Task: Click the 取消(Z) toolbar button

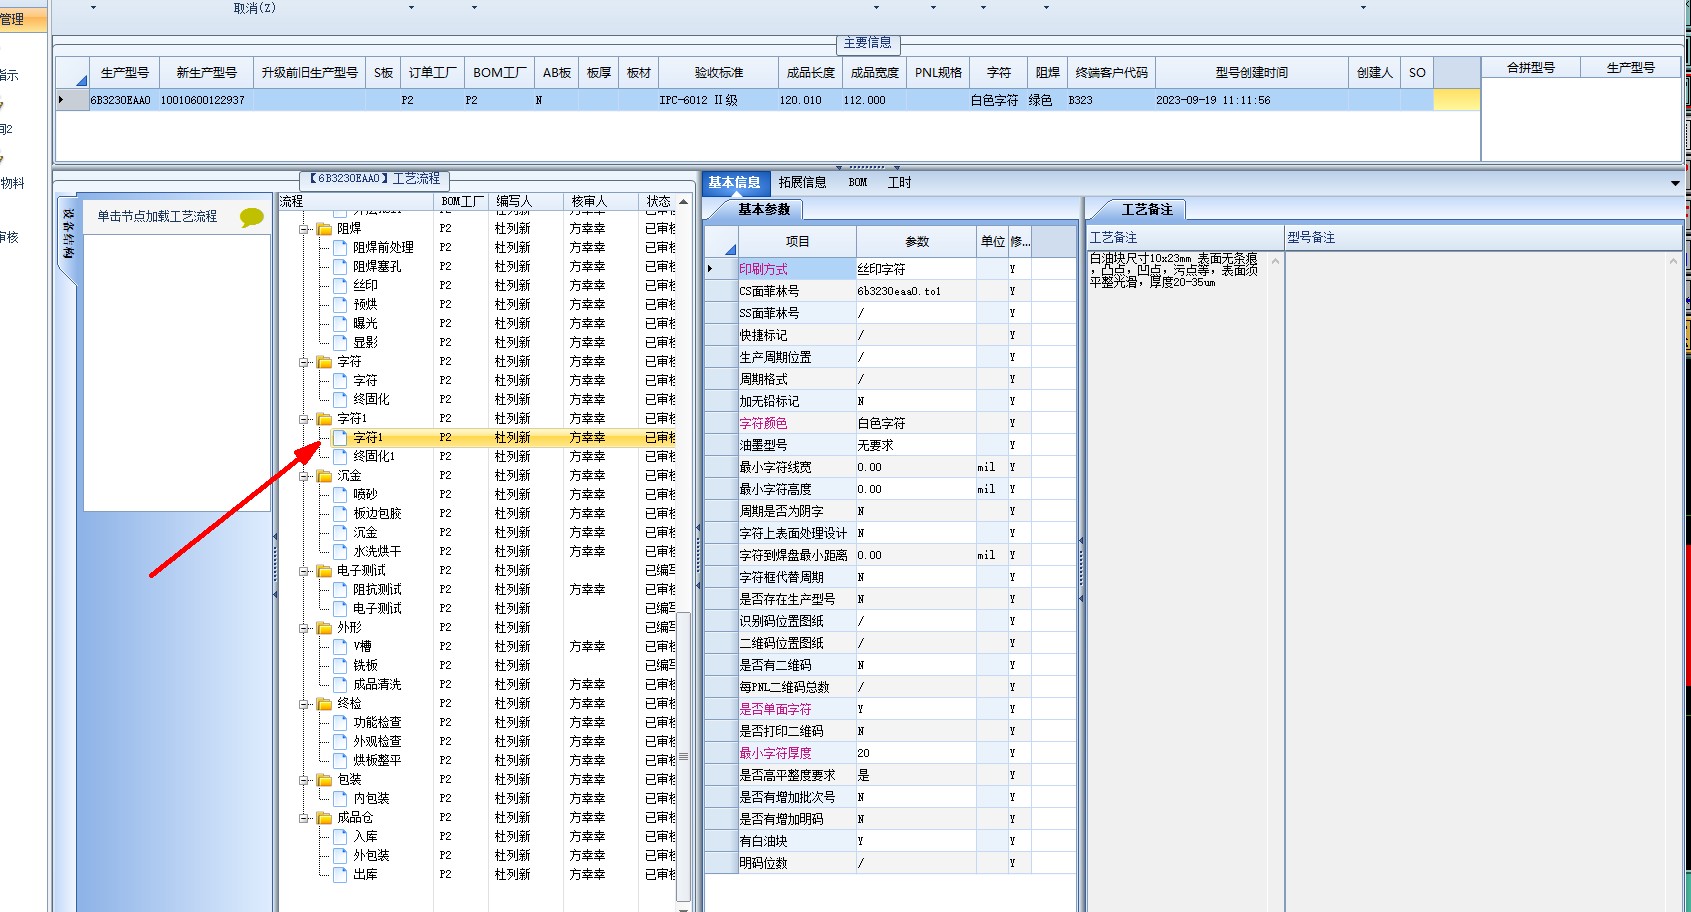Action: click(x=254, y=8)
